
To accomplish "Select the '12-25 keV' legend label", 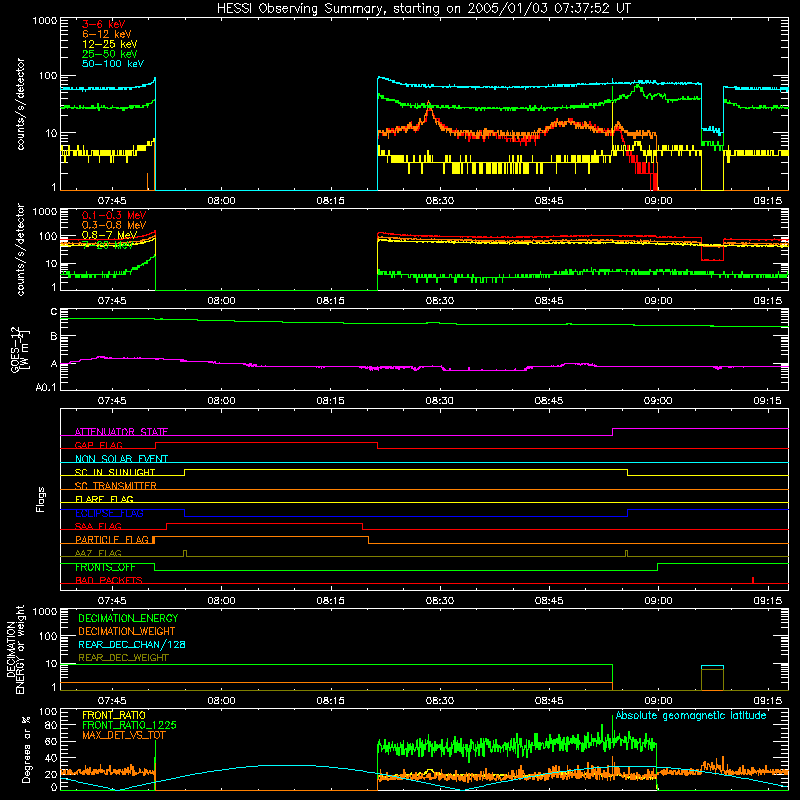I will [x=109, y=44].
